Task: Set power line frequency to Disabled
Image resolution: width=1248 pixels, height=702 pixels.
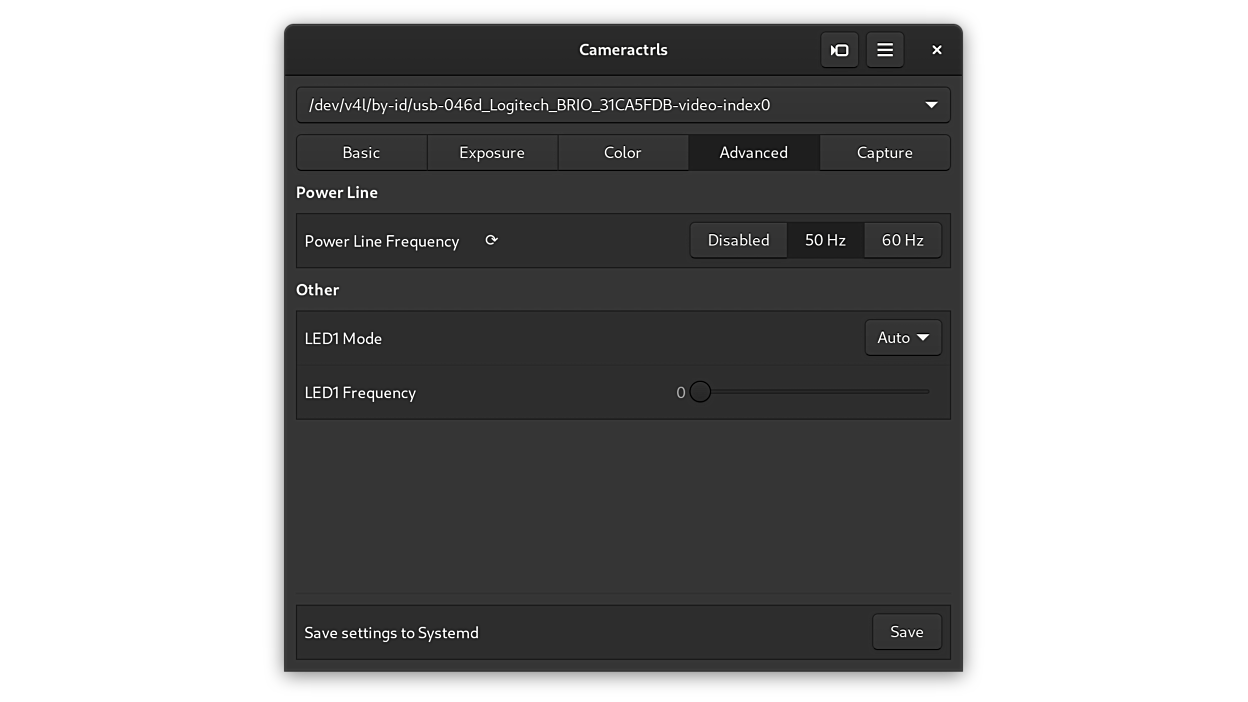Action: click(x=738, y=240)
